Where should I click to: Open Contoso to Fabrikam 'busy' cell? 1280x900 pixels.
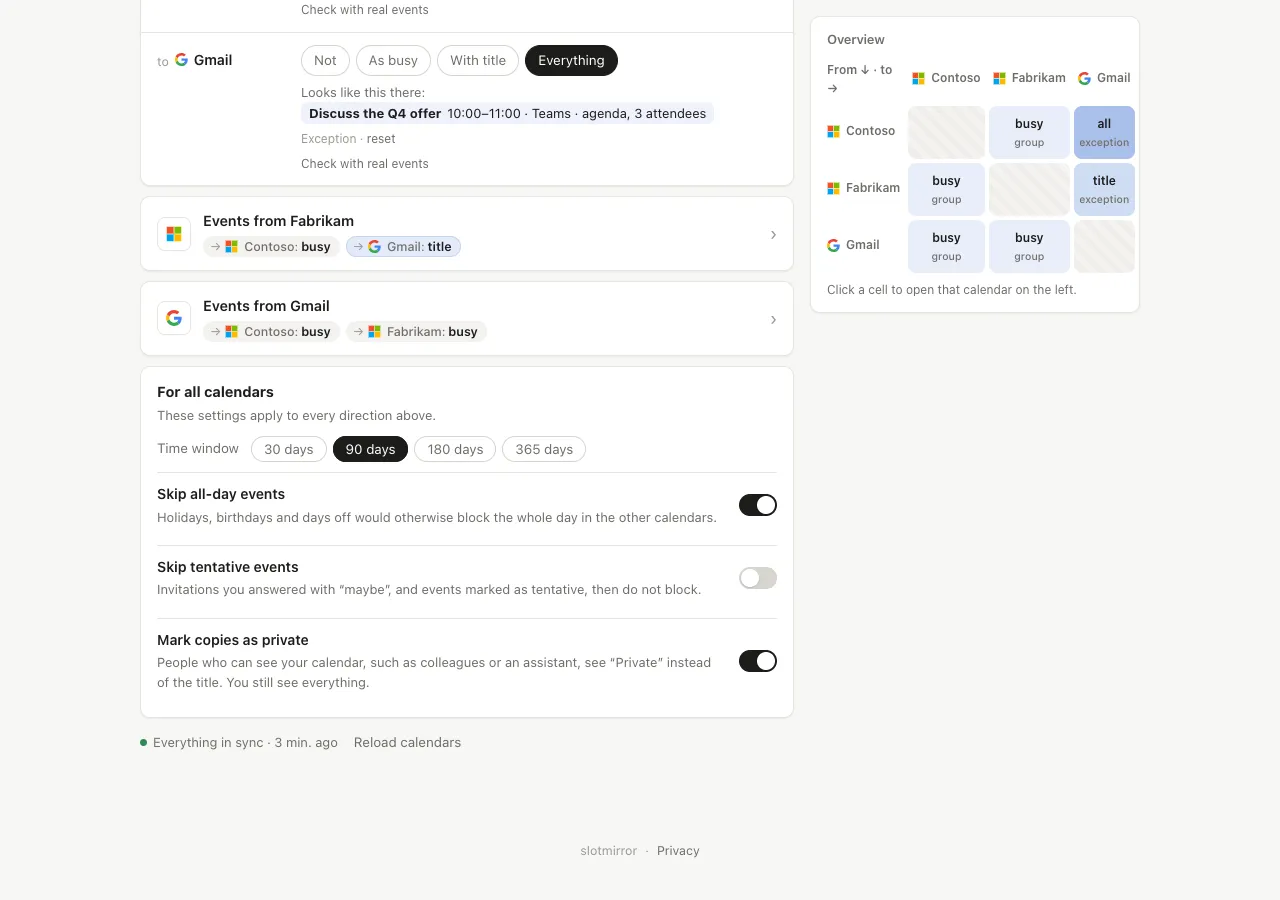tap(1029, 132)
